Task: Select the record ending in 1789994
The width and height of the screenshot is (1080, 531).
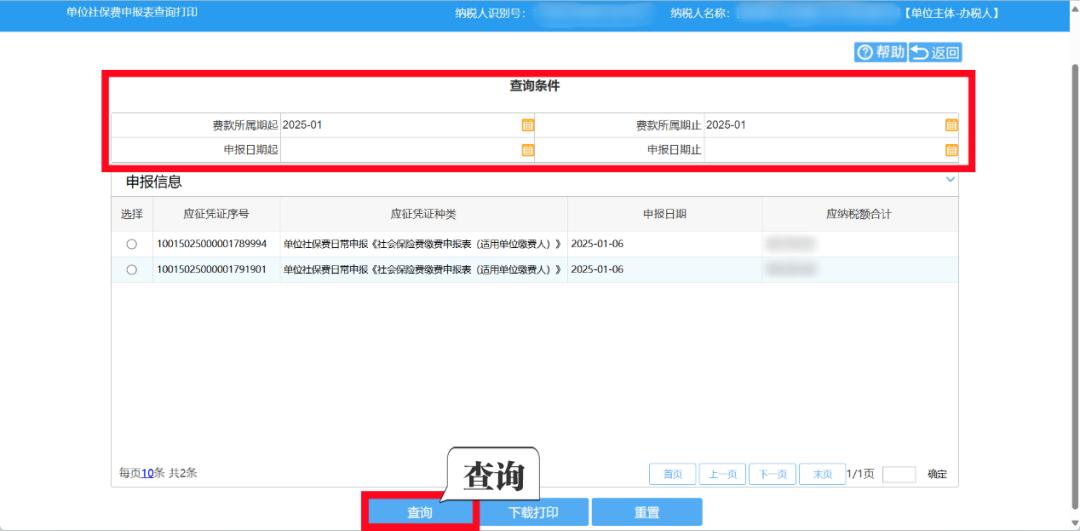Action: pyautogui.click(x=131, y=244)
